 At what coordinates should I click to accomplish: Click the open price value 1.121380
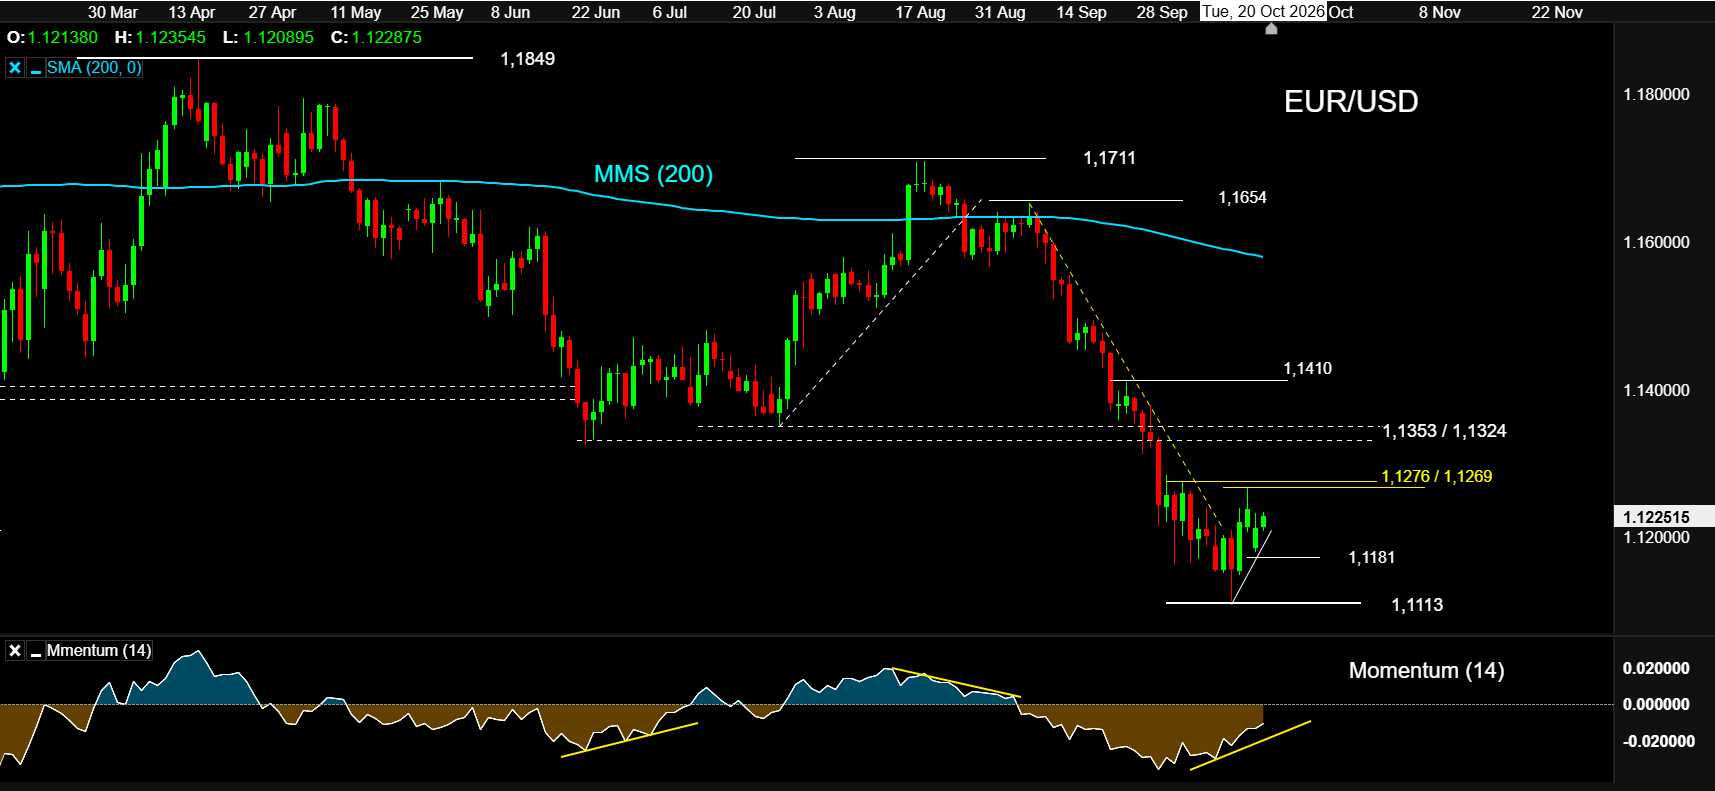(63, 38)
